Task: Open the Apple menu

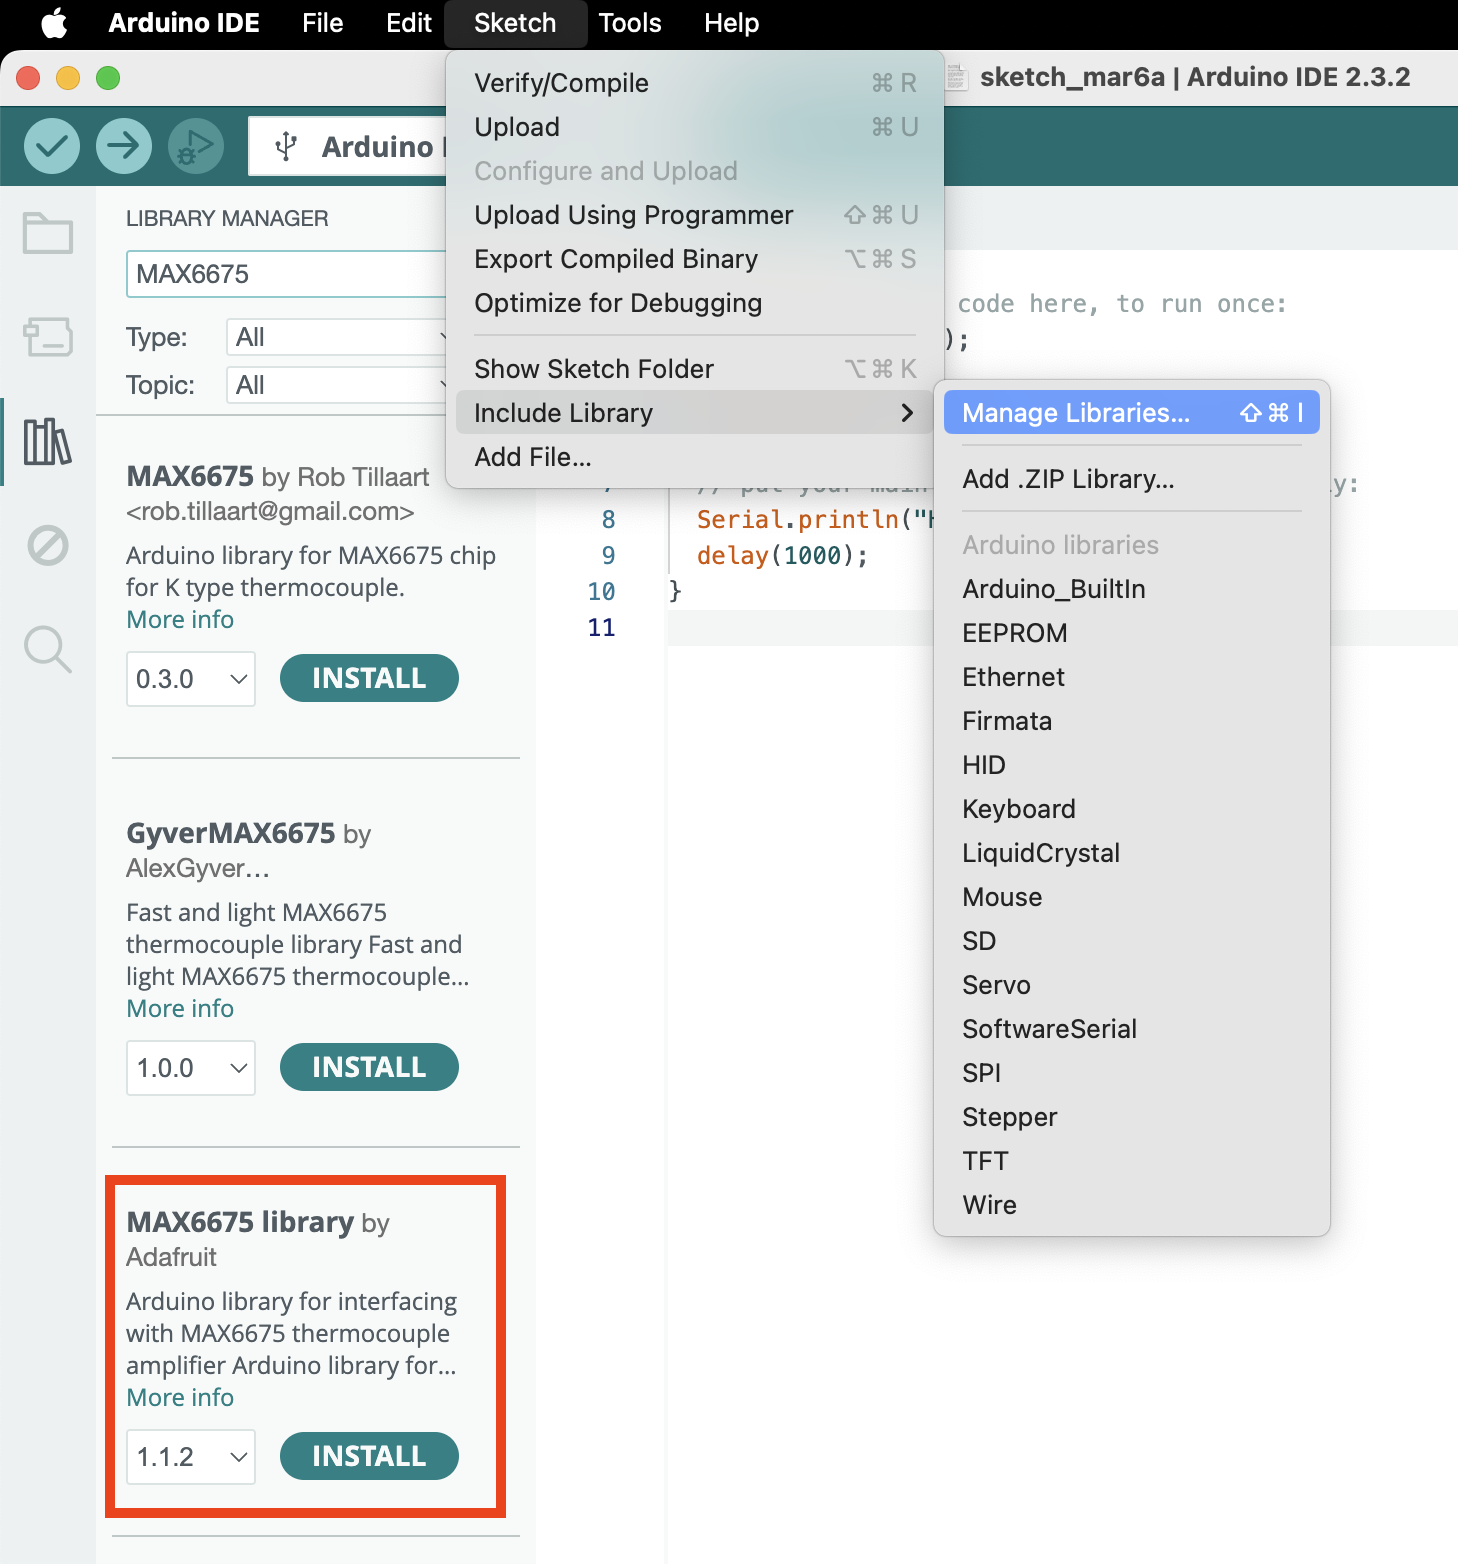Action: tap(54, 23)
